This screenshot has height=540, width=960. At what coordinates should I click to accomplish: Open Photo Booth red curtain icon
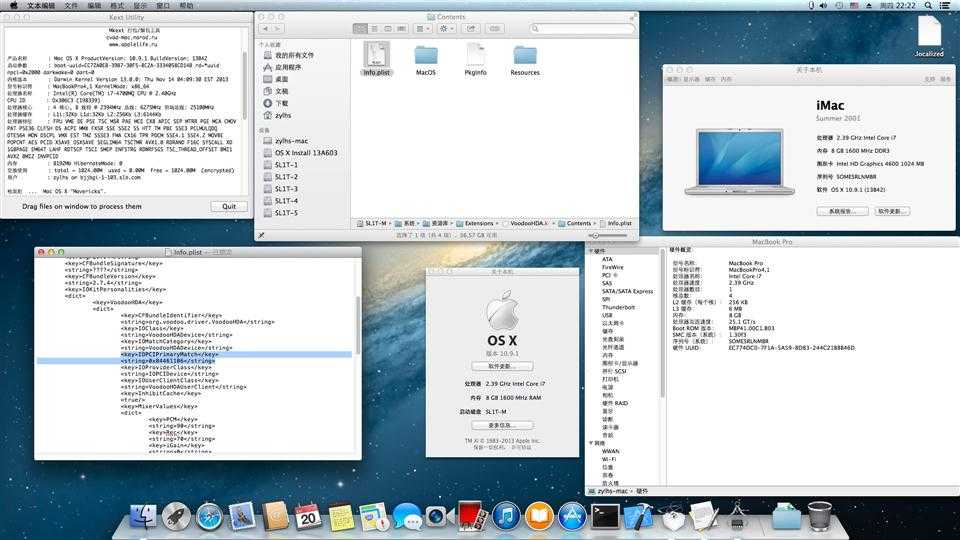pyautogui.click(x=473, y=516)
